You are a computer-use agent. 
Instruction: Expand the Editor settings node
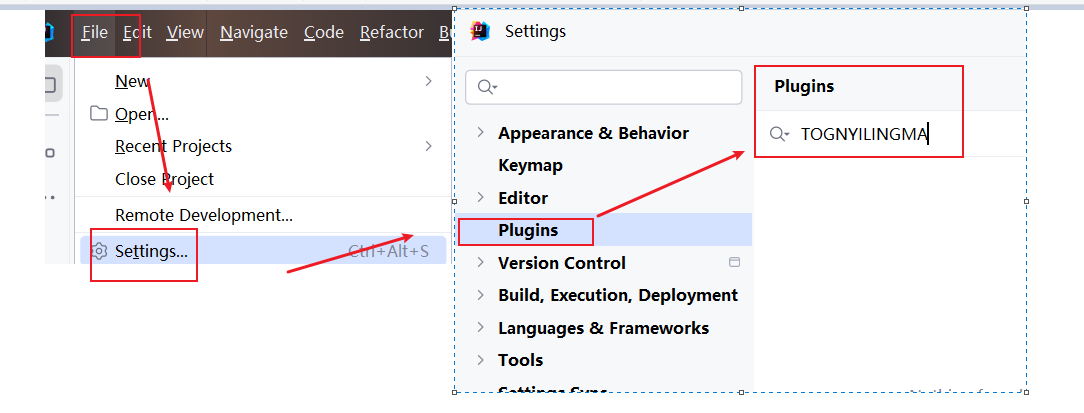[x=481, y=198]
